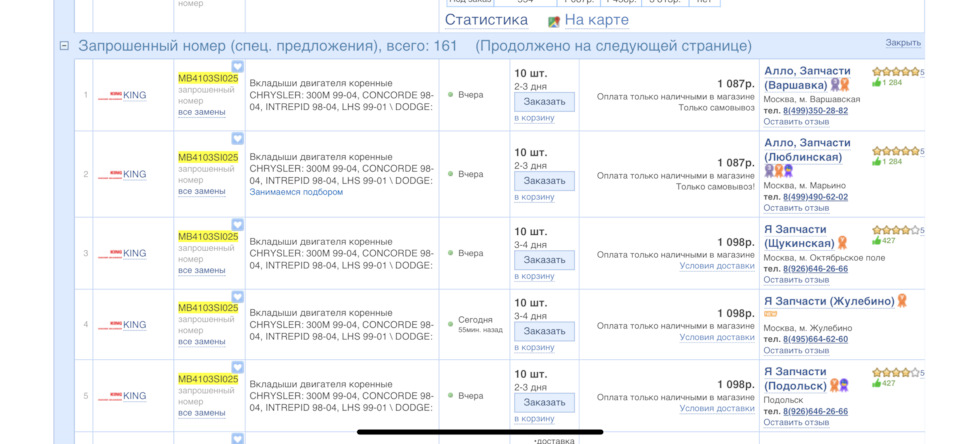Open star rating for Алло Запчасти (Люблинская)
This screenshot has height=444, width=960.
(x=896, y=151)
